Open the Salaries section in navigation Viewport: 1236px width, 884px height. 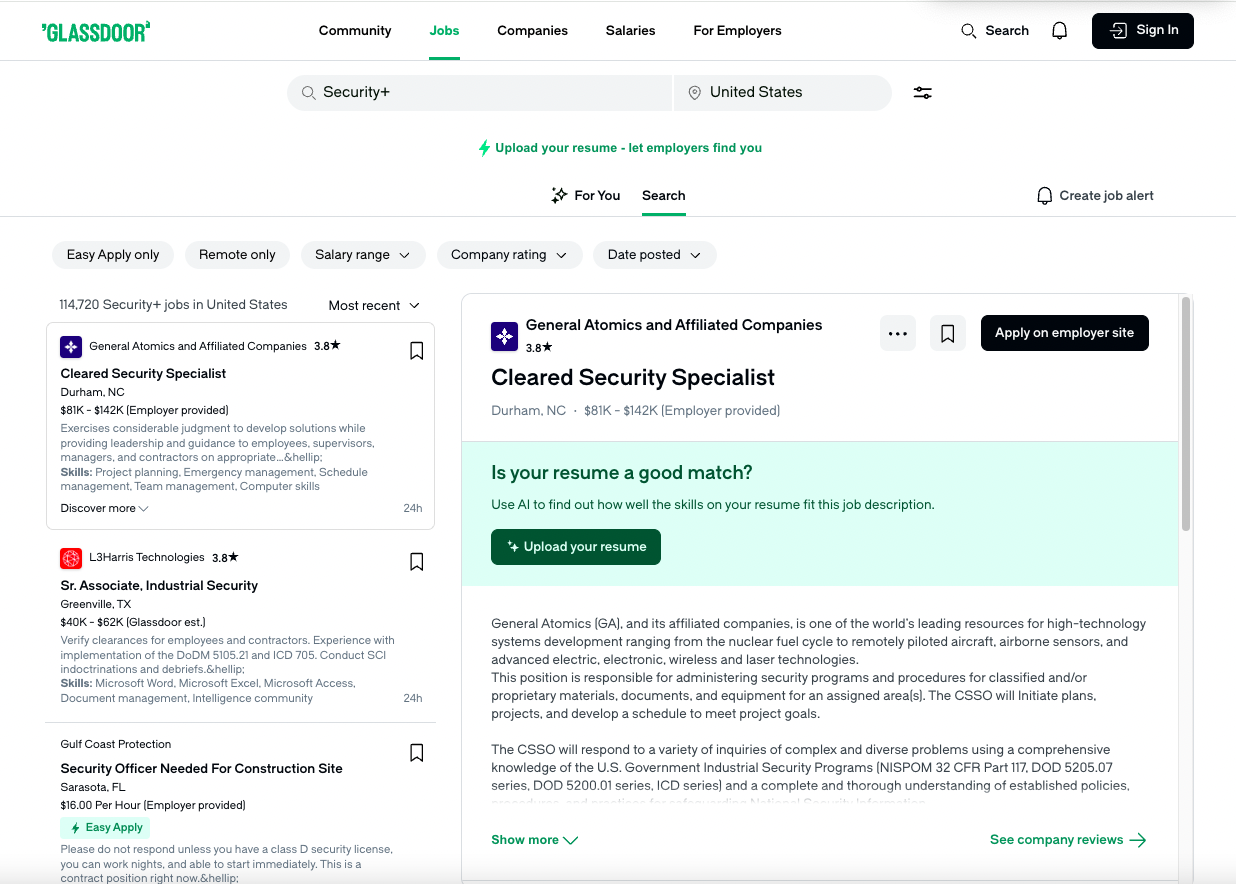coord(630,30)
